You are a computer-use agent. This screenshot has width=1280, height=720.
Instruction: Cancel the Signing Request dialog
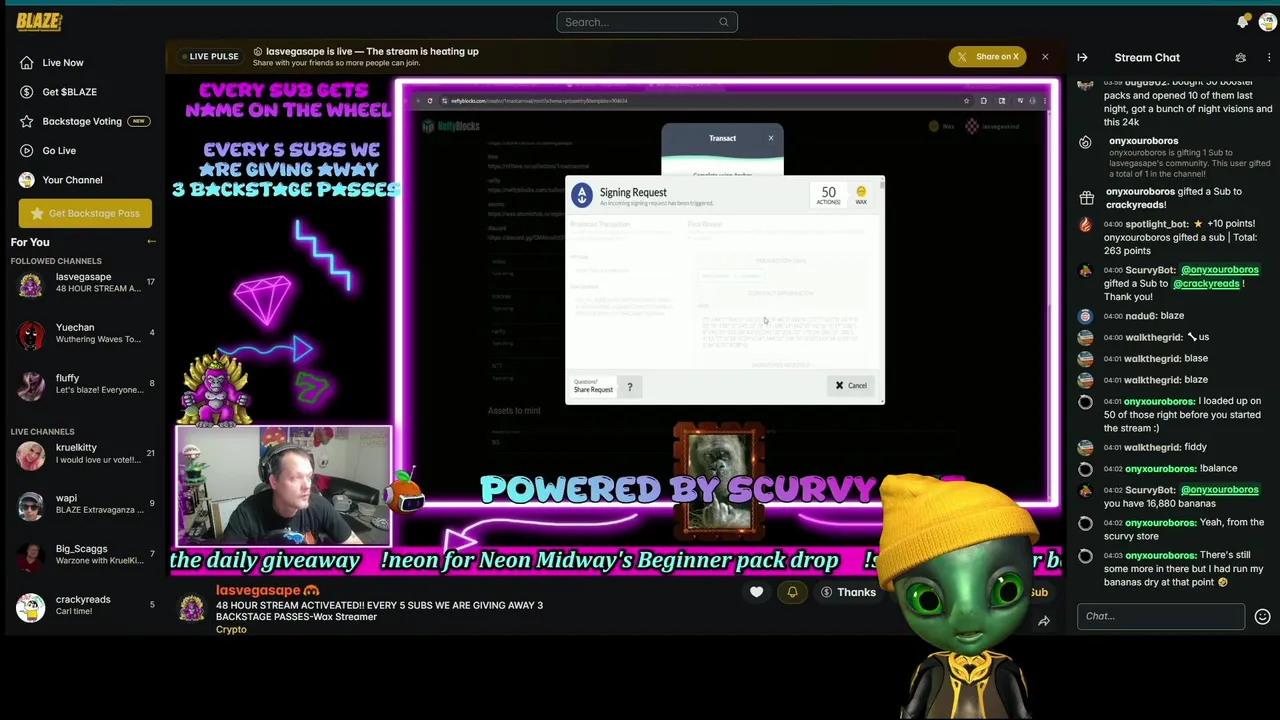pyautogui.click(x=852, y=386)
